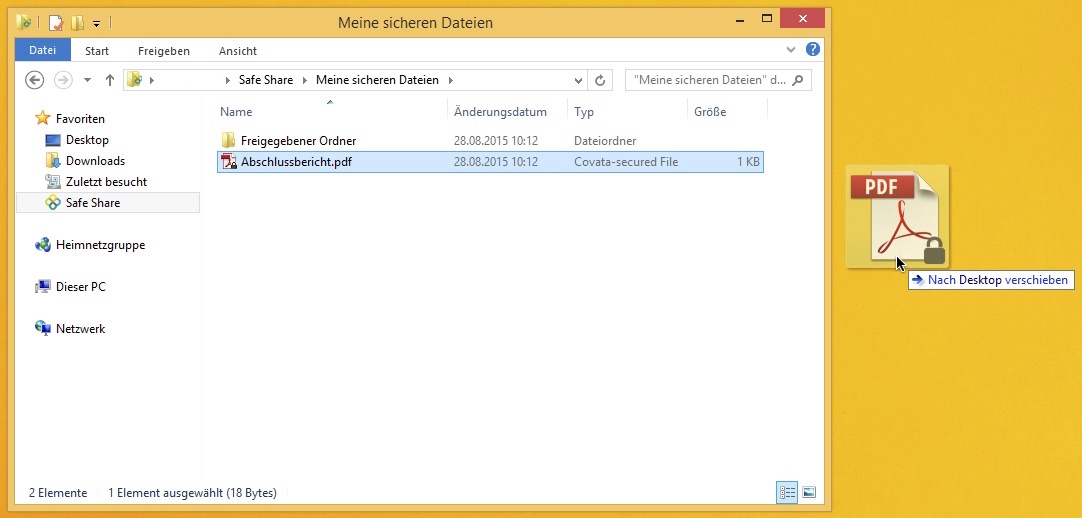Go up one folder level arrow
Image resolution: width=1082 pixels, height=518 pixels.
click(x=109, y=80)
